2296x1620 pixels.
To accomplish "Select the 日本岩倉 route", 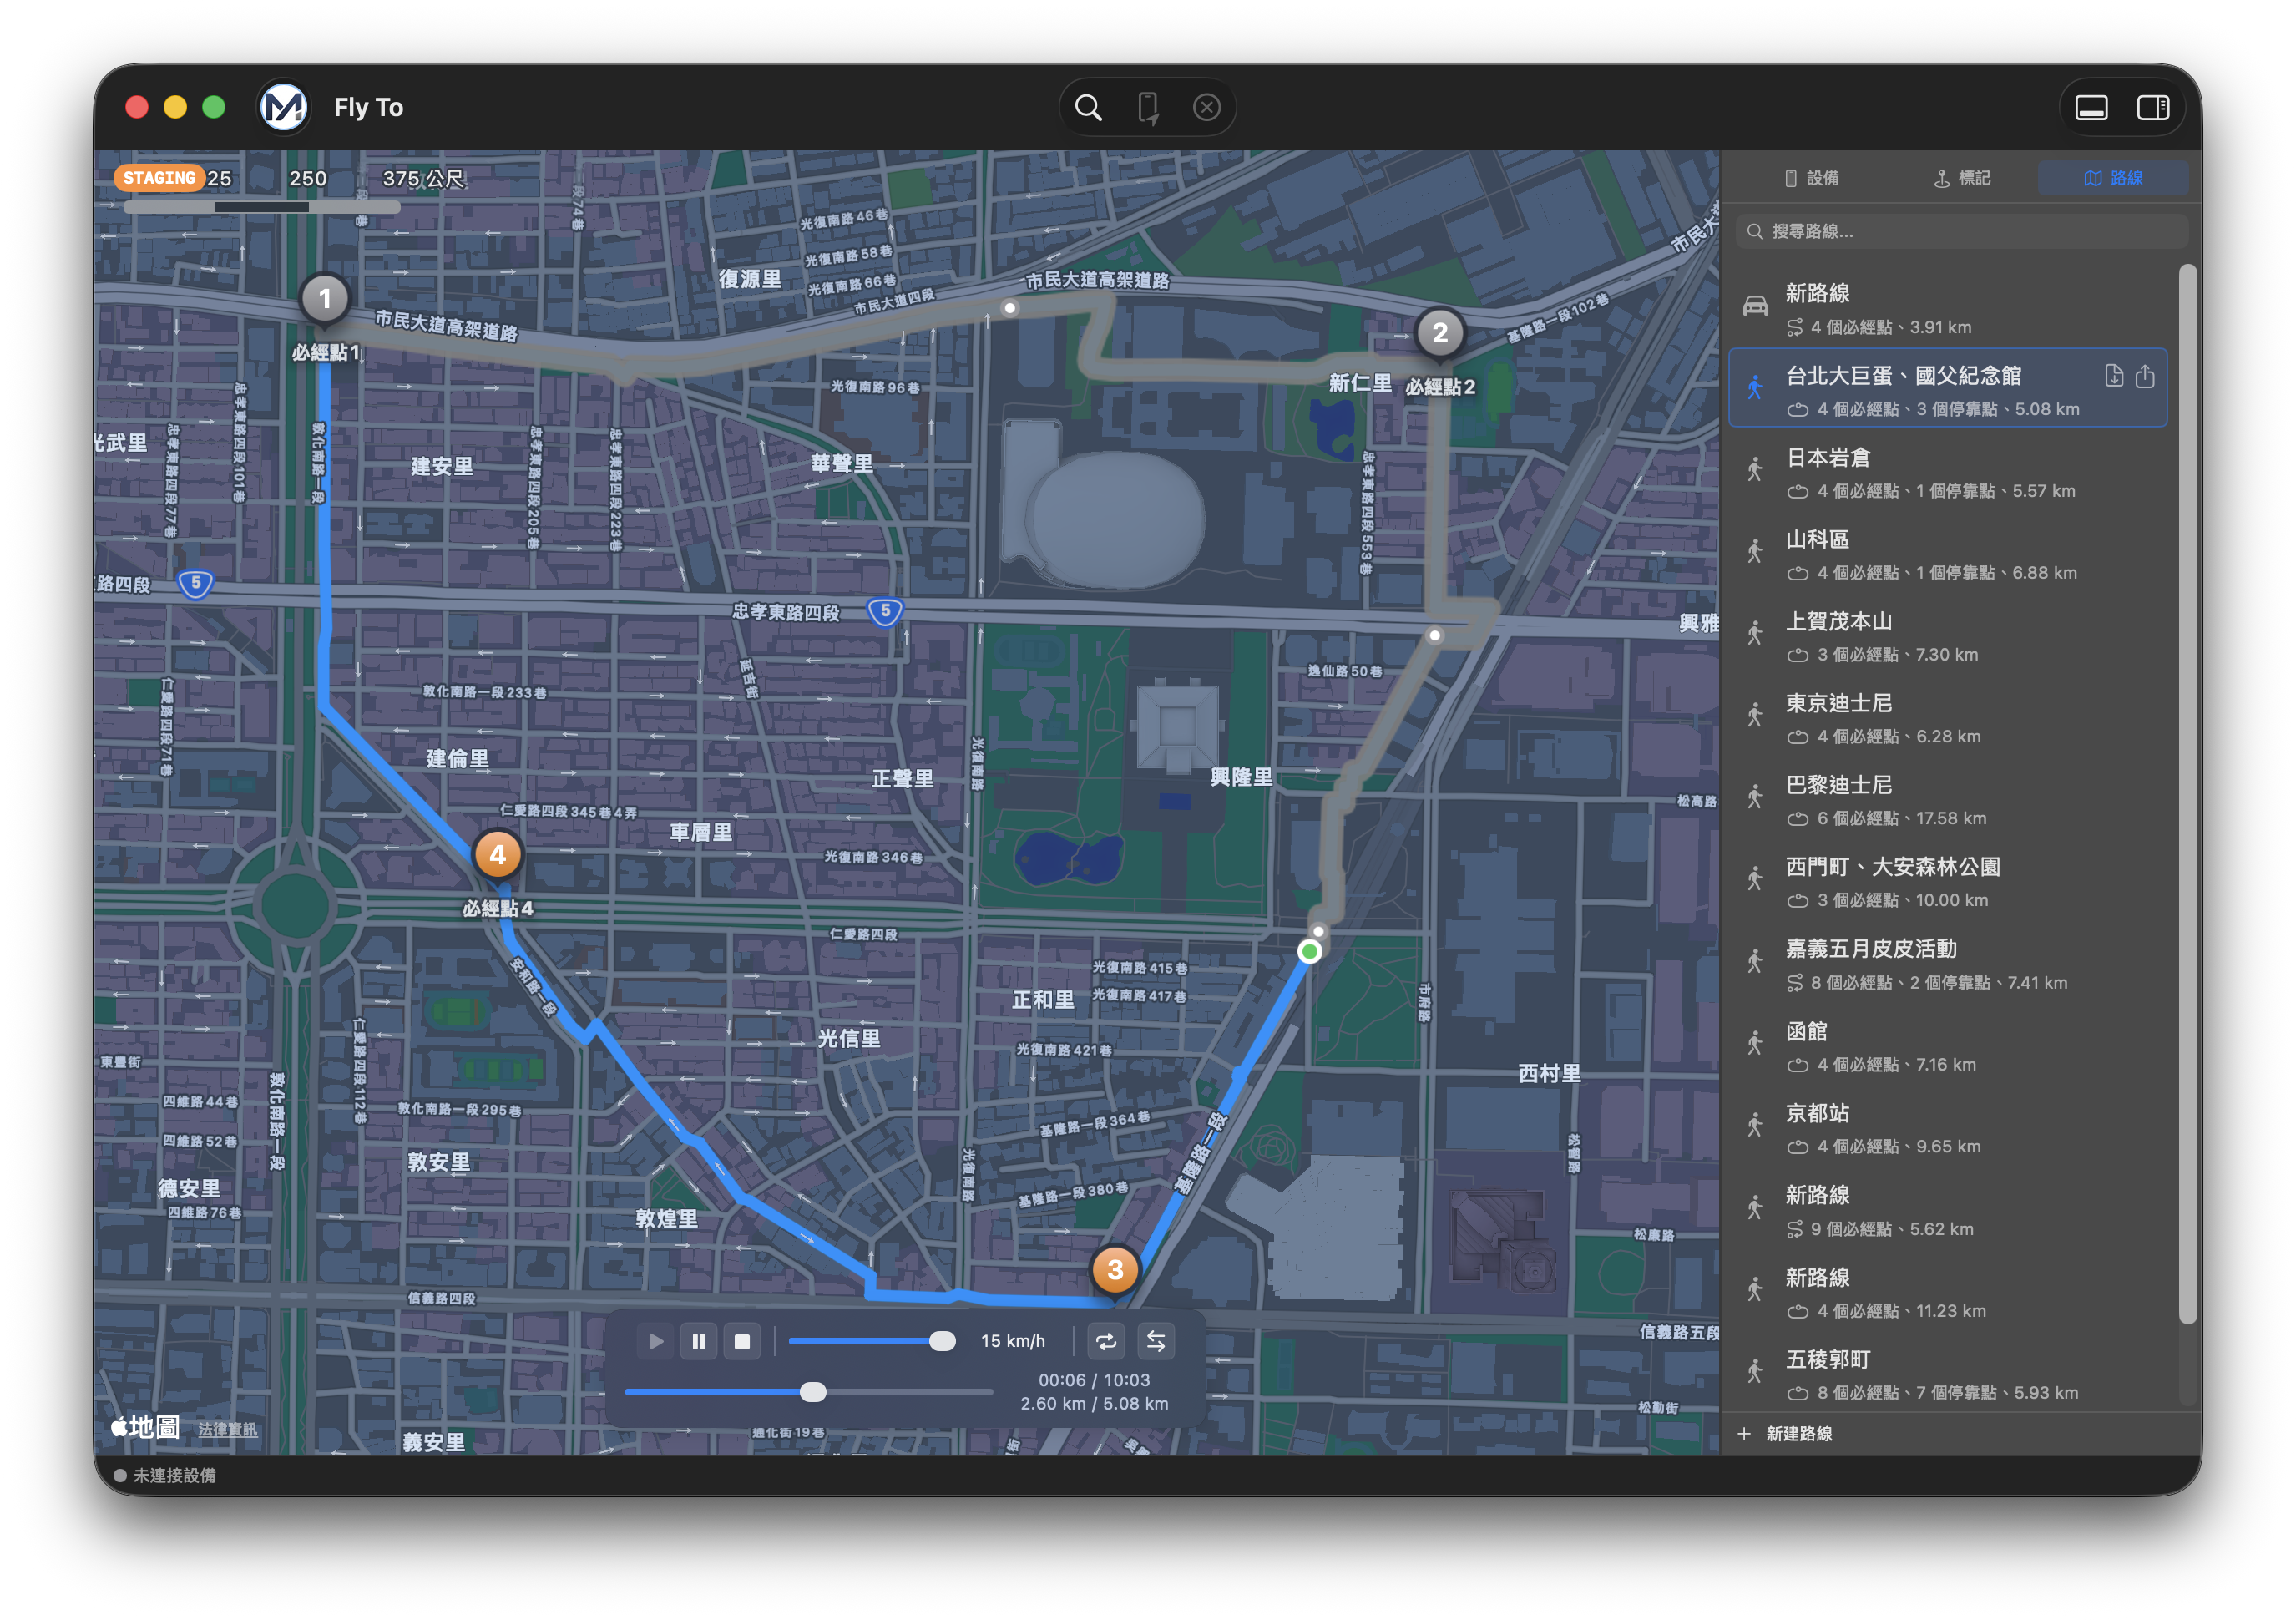I will (1948, 472).
